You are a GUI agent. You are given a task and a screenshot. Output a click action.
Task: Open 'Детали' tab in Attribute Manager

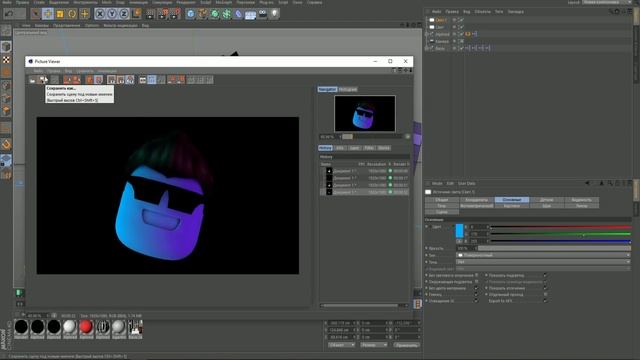click(x=547, y=200)
